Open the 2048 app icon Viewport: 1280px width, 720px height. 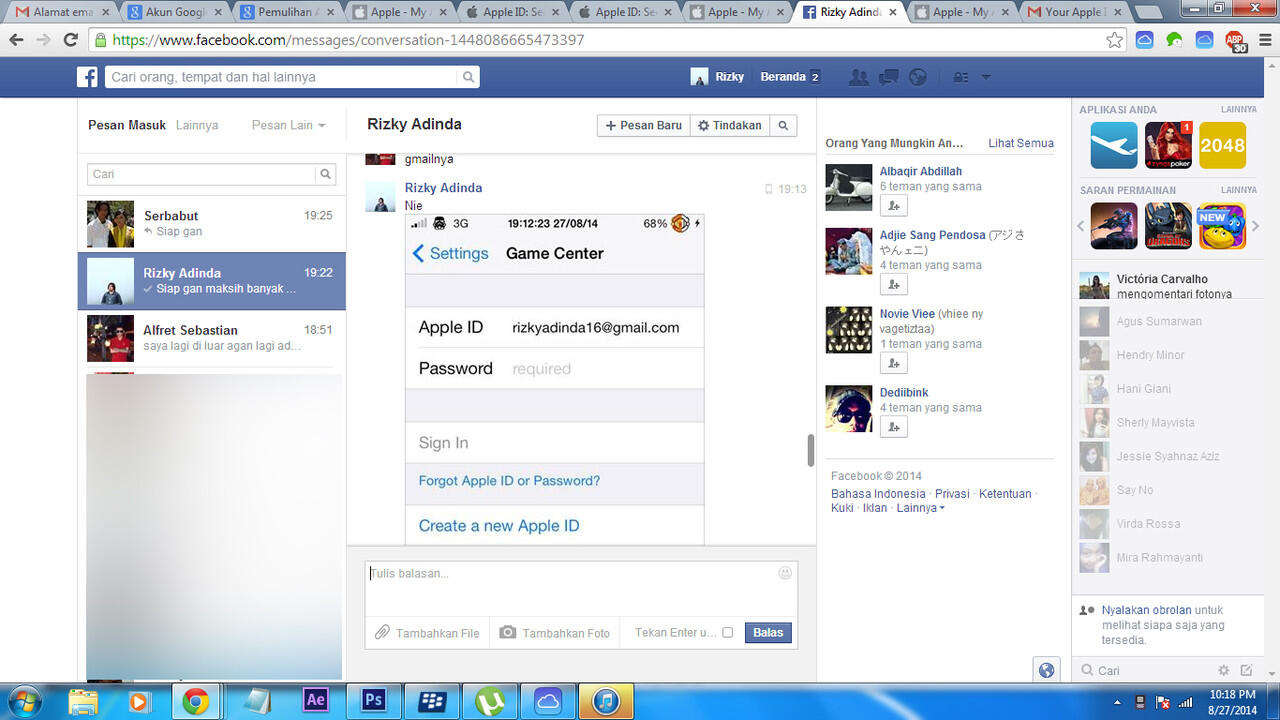click(1222, 145)
